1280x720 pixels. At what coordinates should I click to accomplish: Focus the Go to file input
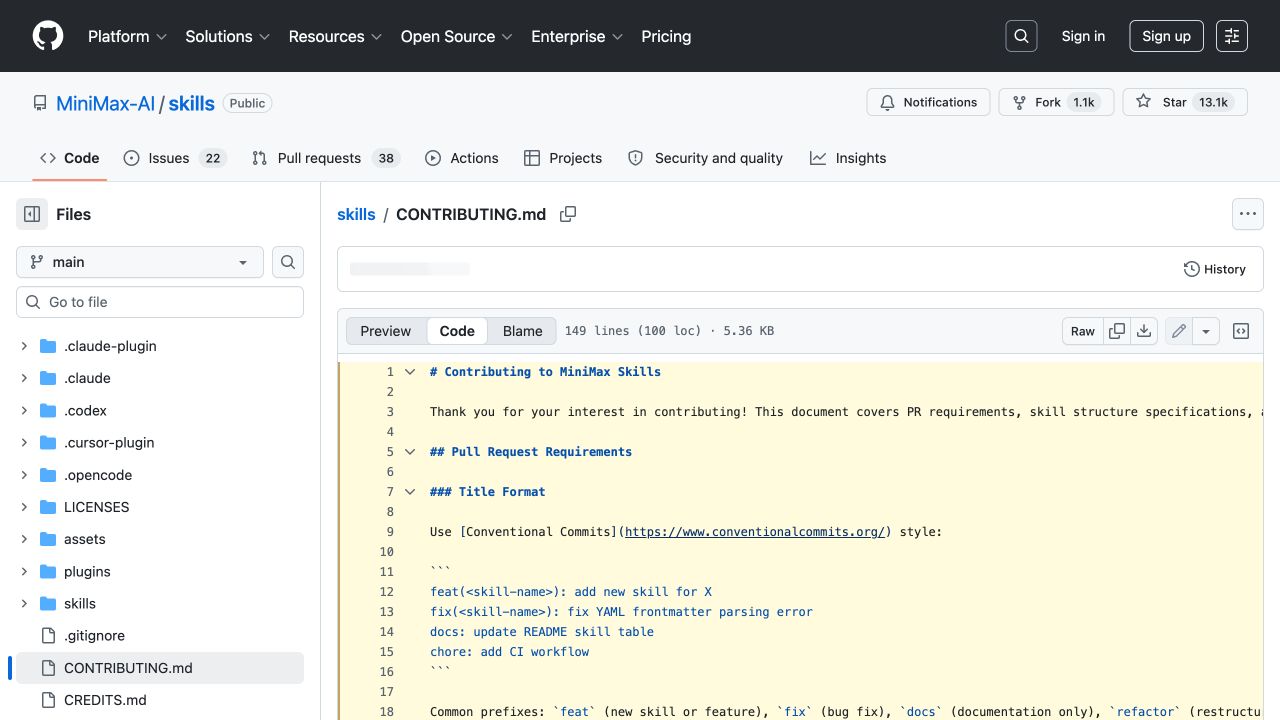tap(160, 302)
